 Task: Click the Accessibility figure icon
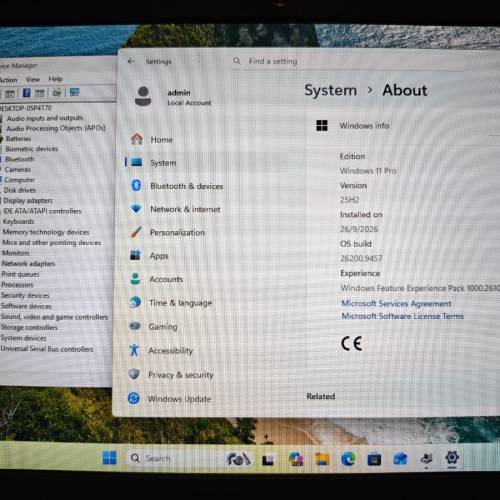click(x=134, y=350)
